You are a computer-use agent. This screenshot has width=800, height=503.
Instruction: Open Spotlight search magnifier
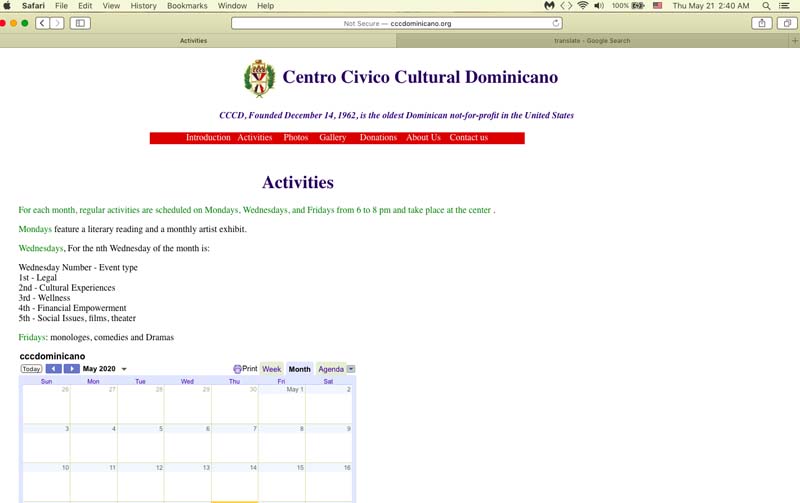pos(766,6)
